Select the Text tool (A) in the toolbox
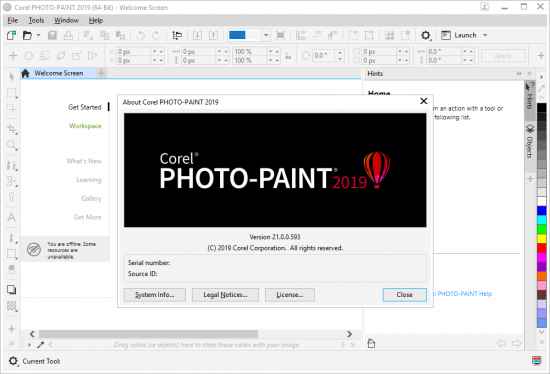The height and width of the screenshot is (374, 550). (12, 218)
